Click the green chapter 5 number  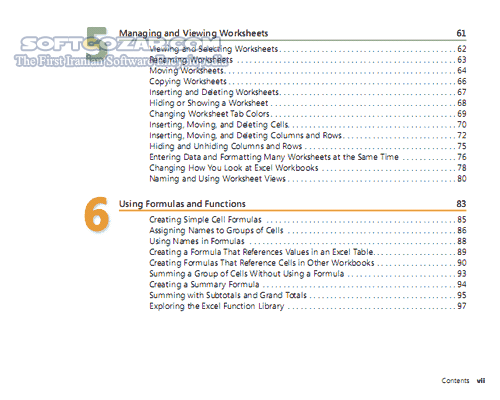tap(96, 42)
